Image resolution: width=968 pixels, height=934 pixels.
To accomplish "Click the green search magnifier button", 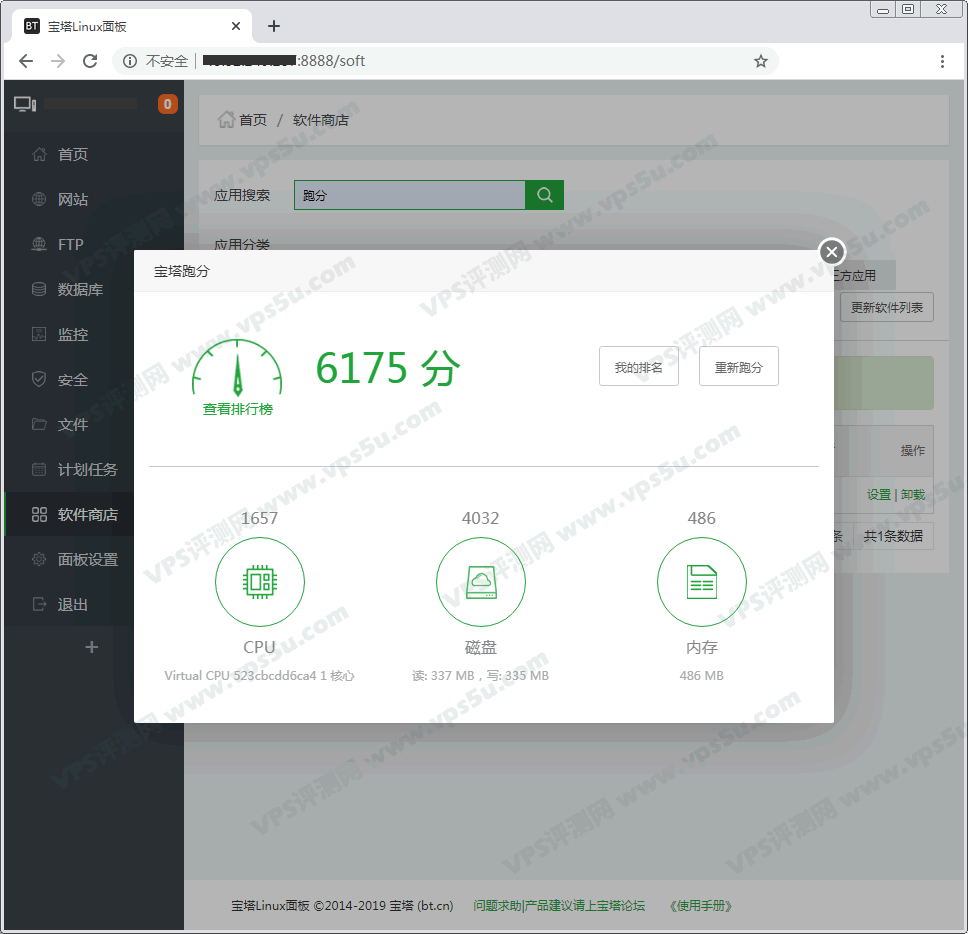I will pyautogui.click(x=545, y=195).
